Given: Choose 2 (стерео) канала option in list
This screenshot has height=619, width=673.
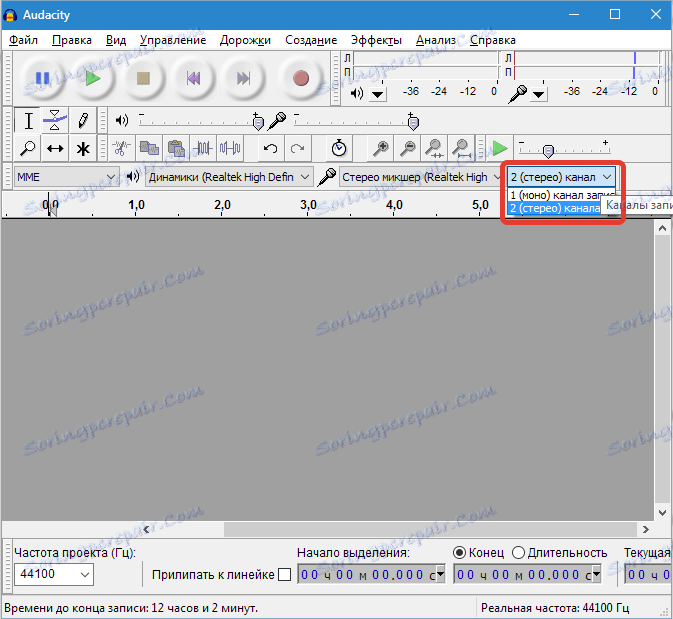Looking at the screenshot, I should tap(555, 208).
